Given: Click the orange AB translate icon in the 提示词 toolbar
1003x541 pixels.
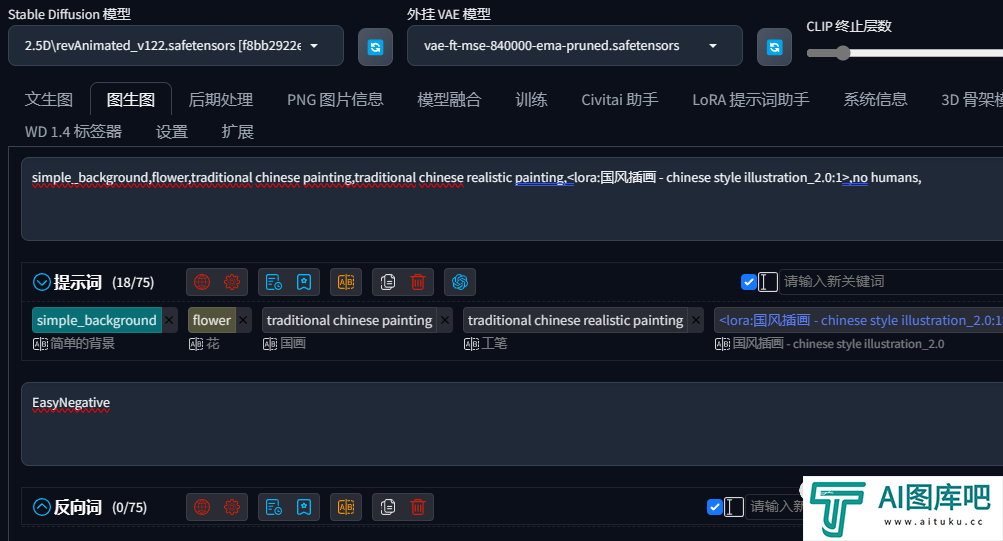Looking at the screenshot, I should click(x=346, y=282).
